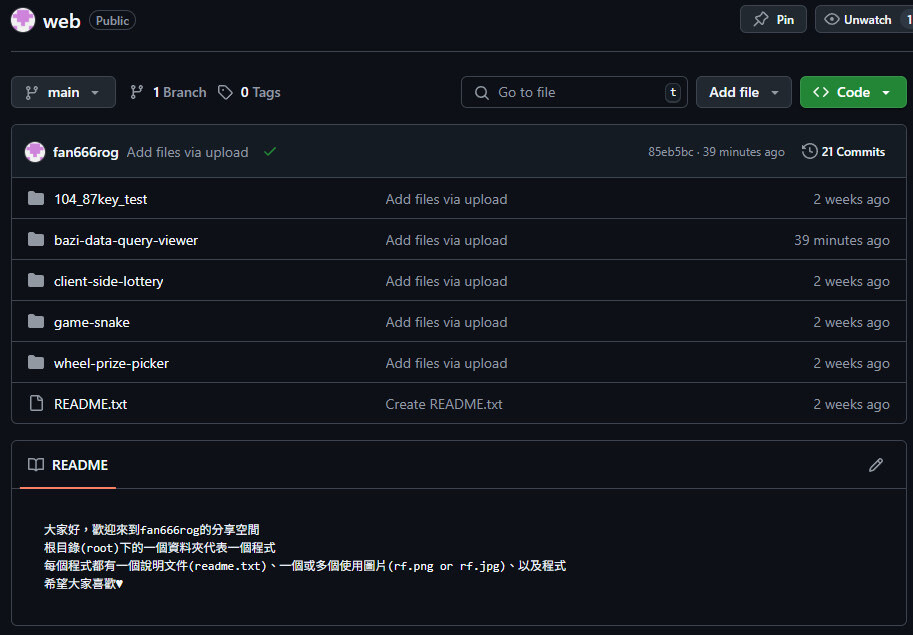Click the README.txt file icon
The image size is (913, 635).
(x=36, y=404)
